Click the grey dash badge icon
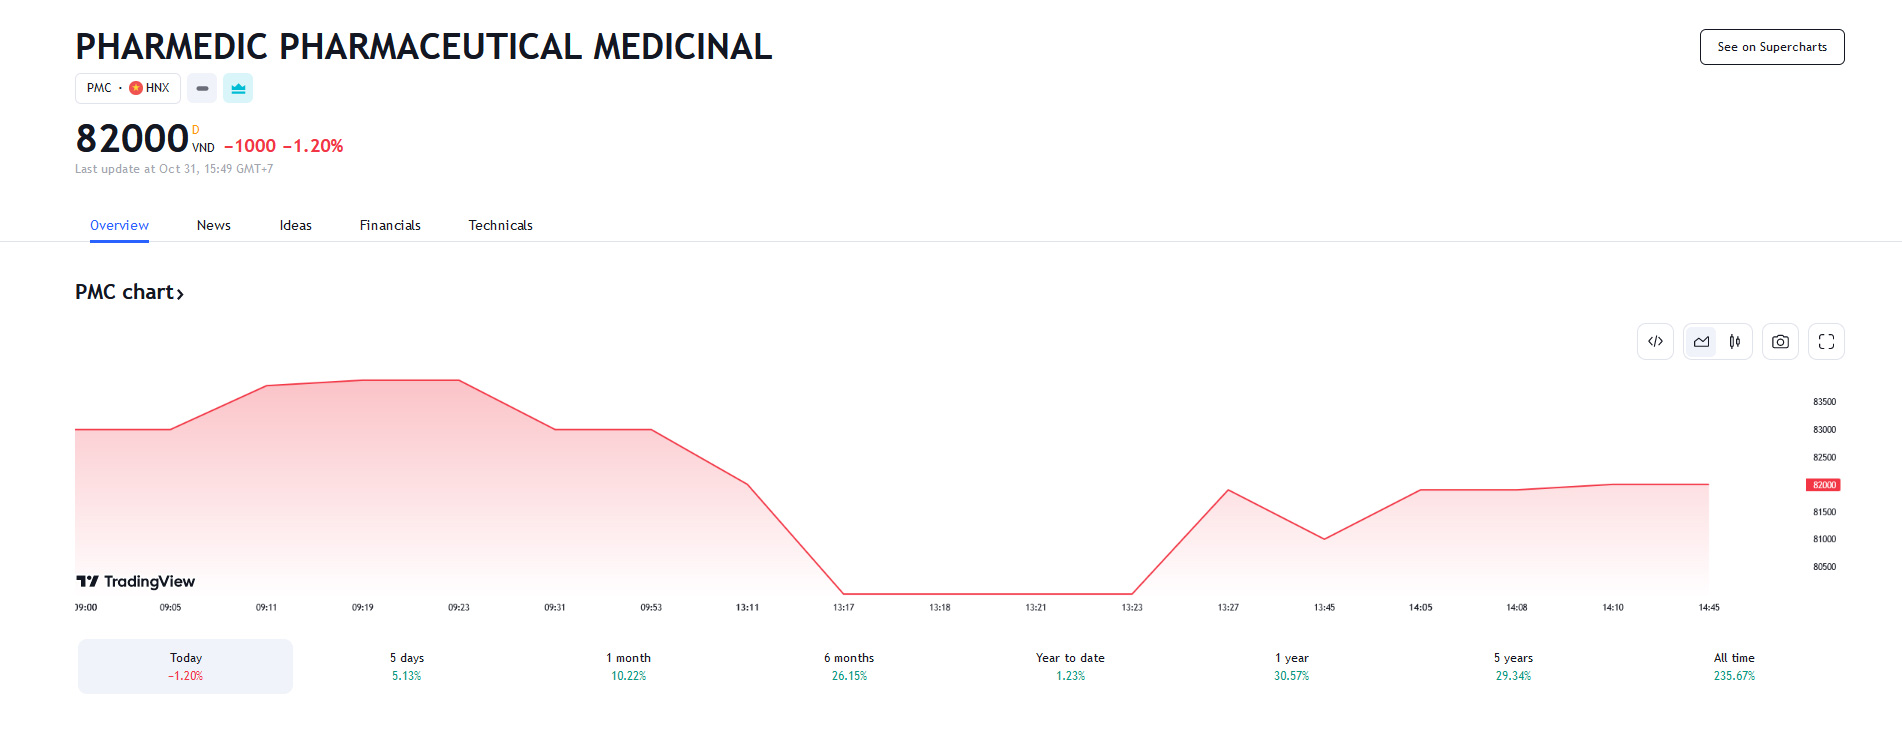Image resolution: width=1902 pixels, height=740 pixels. (x=202, y=88)
